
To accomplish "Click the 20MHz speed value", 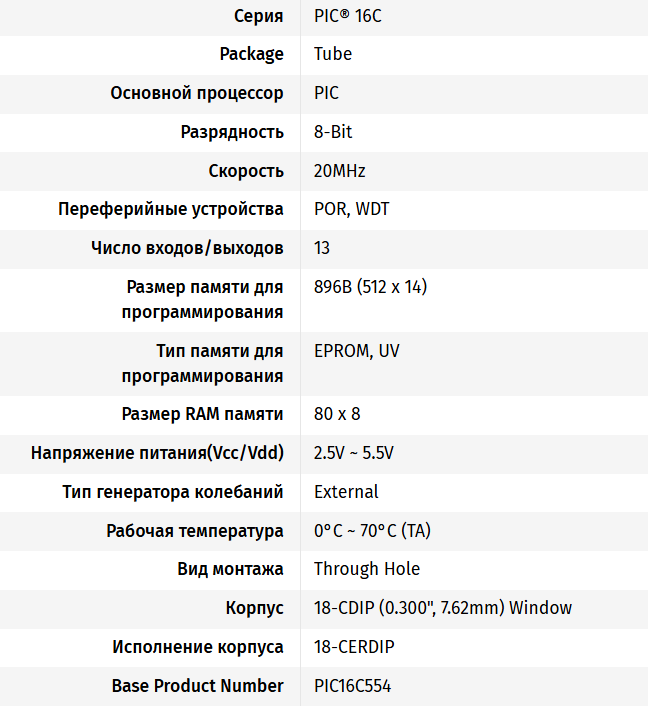I will pyautogui.click(x=339, y=171).
